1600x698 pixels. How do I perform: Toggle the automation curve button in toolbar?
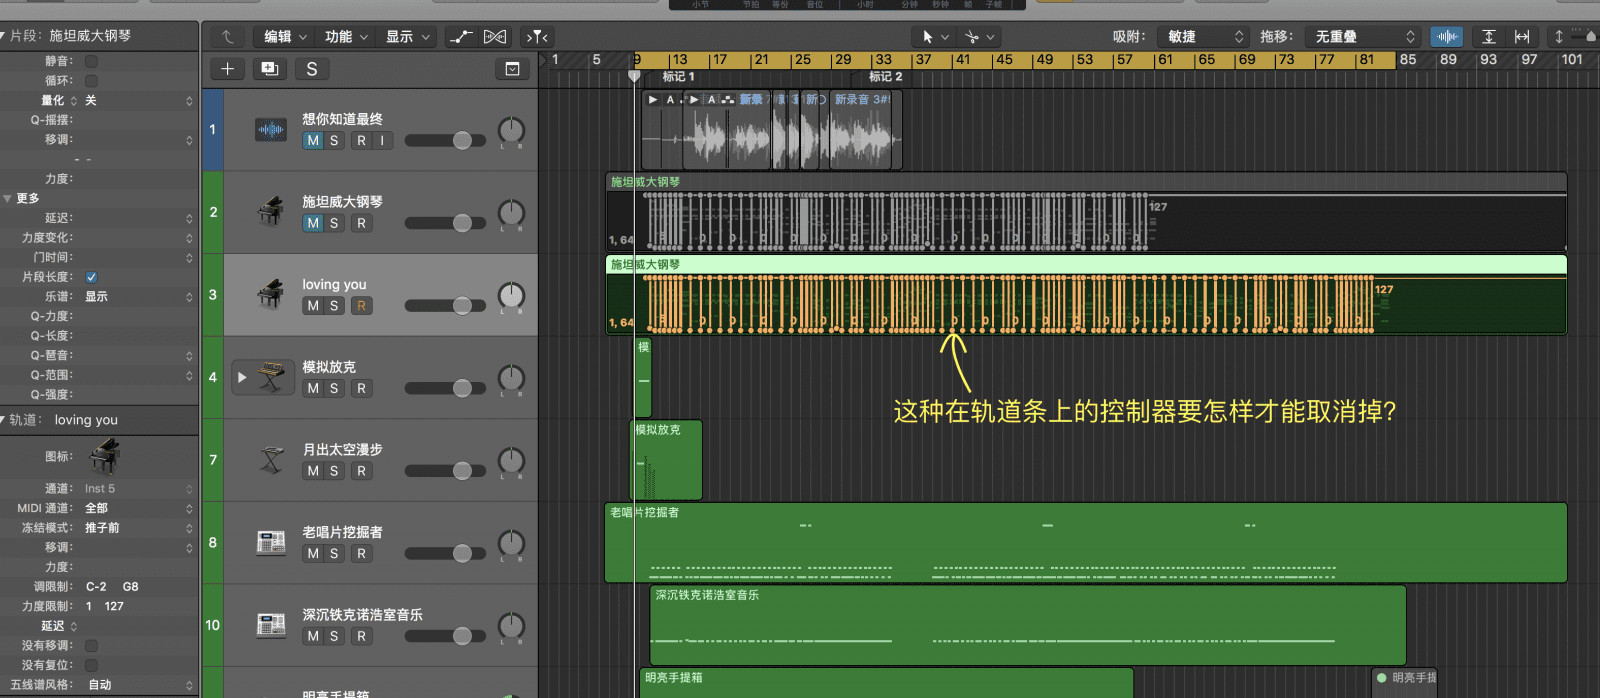(x=461, y=37)
